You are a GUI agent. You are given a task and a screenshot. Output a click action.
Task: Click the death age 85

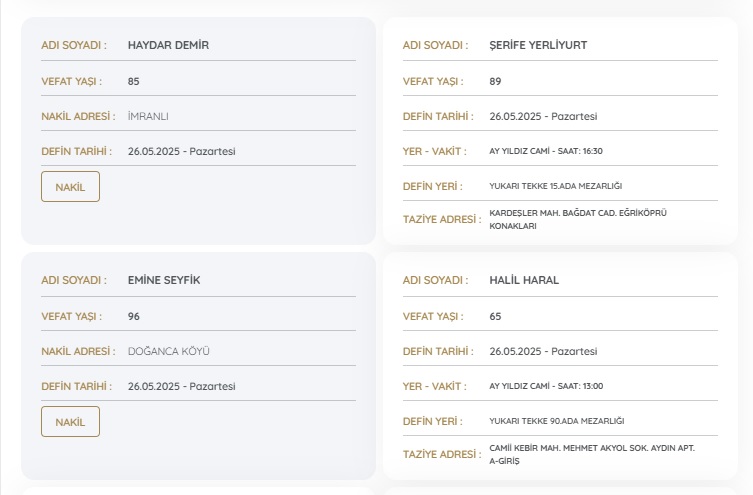click(x=134, y=81)
